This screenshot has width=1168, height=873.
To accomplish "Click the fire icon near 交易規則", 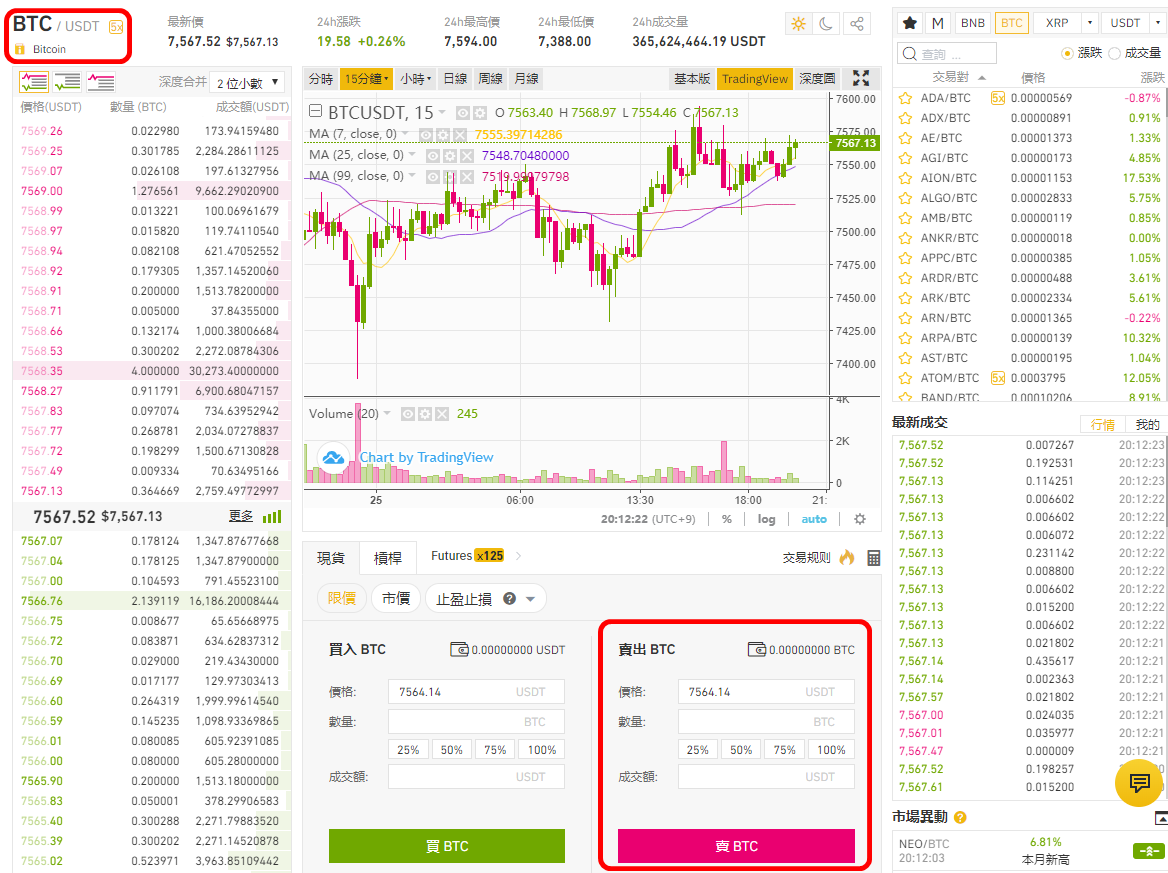I will 847,557.
